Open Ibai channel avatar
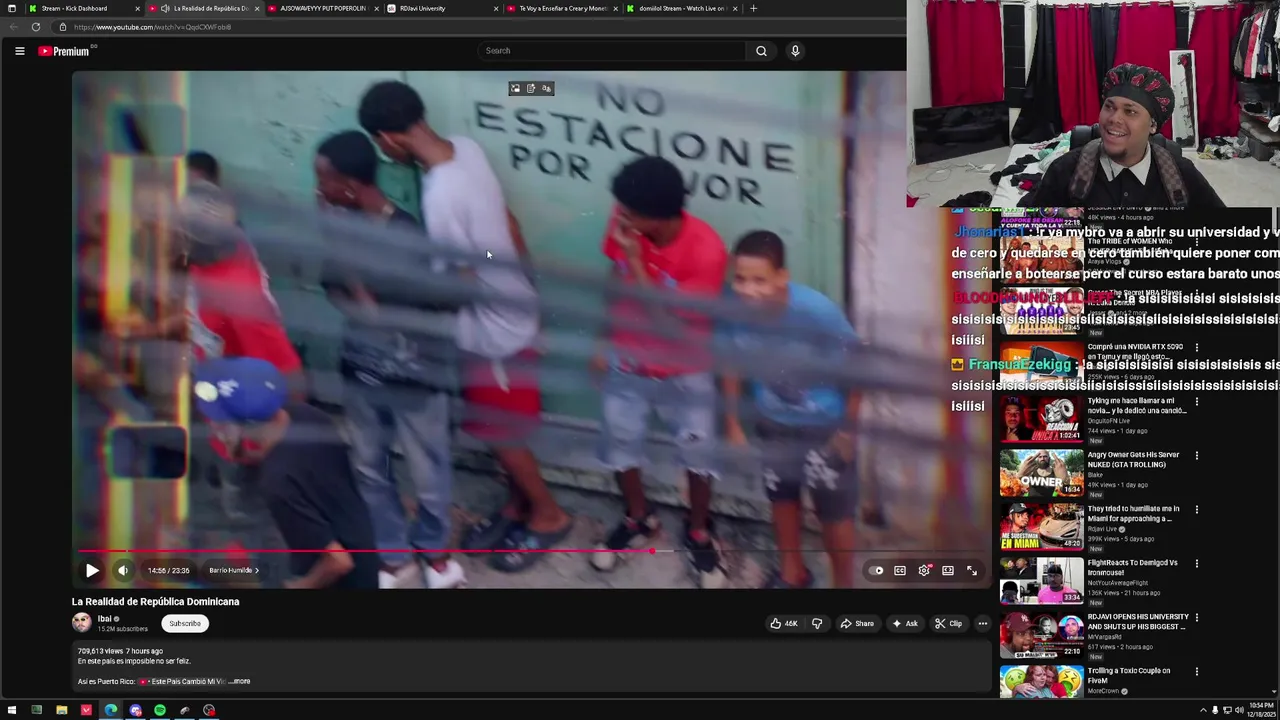Image resolution: width=1280 pixels, height=720 pixels. pyautogui.click(x=81, y=622)
